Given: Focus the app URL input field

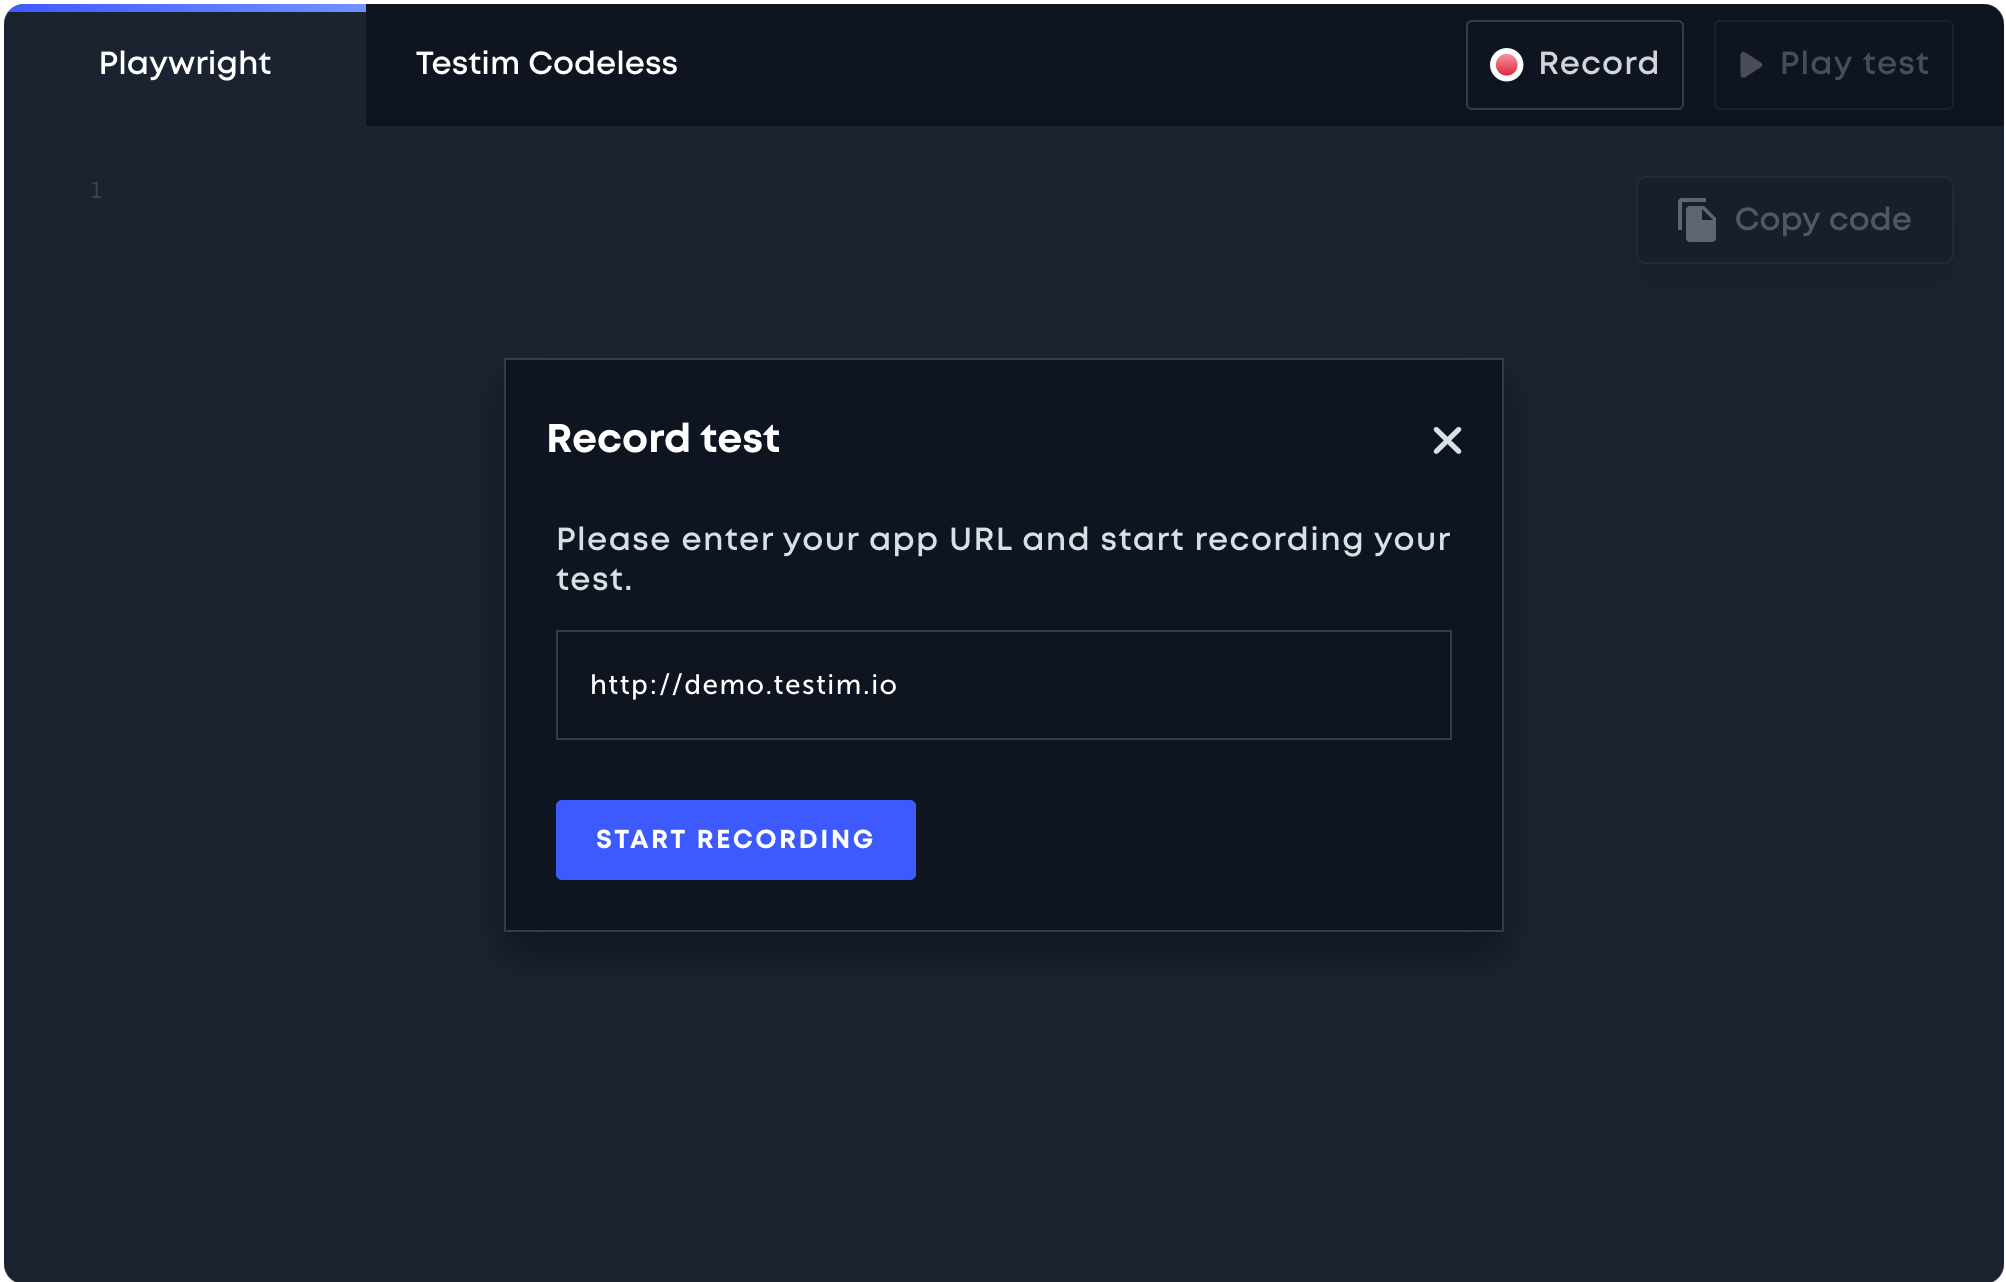Looking at the screenshot, I should pyautogui.click(x=1003, y=685).
